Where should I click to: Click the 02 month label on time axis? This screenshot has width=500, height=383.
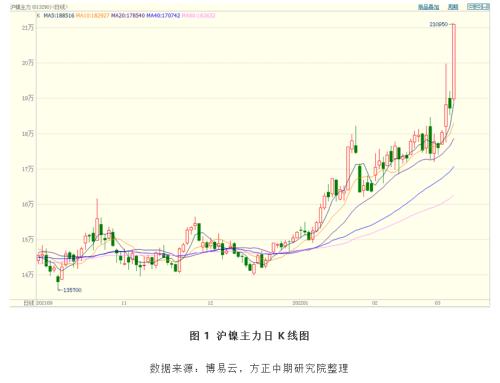click(x=375, y=303)
